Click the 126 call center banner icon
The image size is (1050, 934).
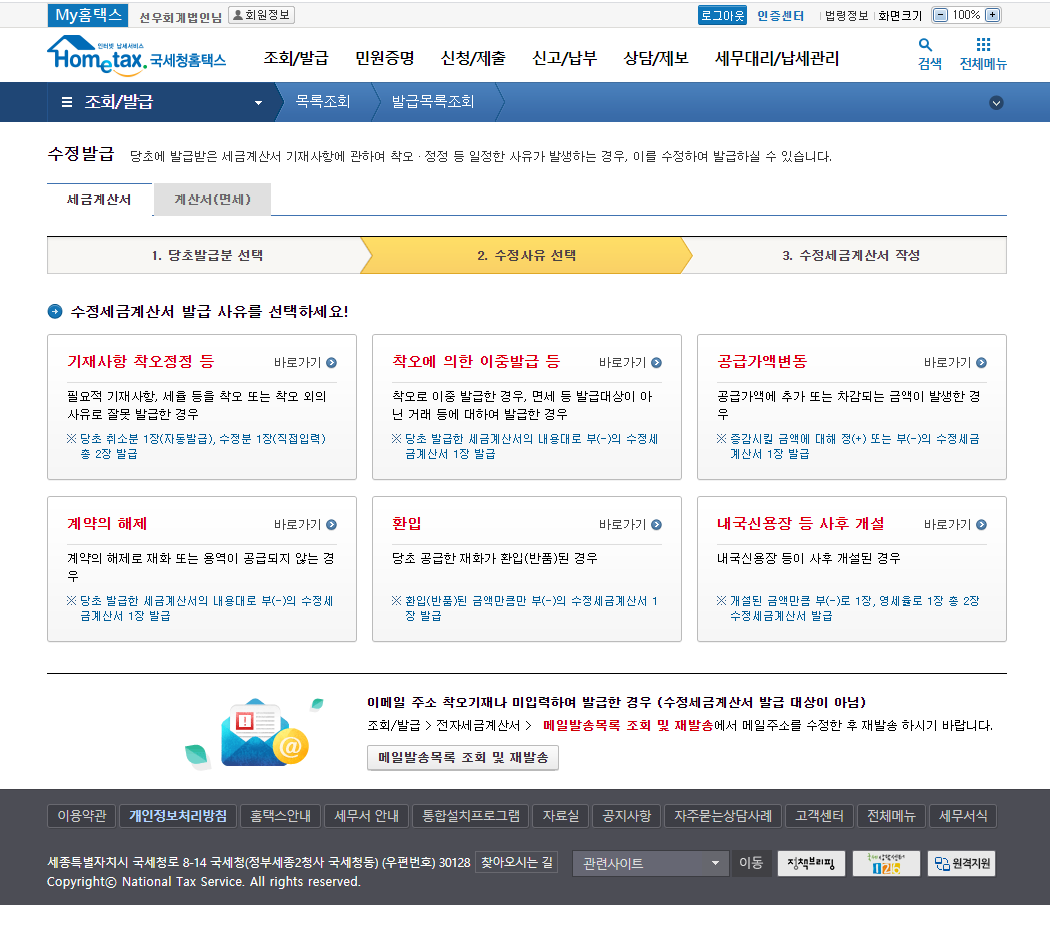(886, 863)
